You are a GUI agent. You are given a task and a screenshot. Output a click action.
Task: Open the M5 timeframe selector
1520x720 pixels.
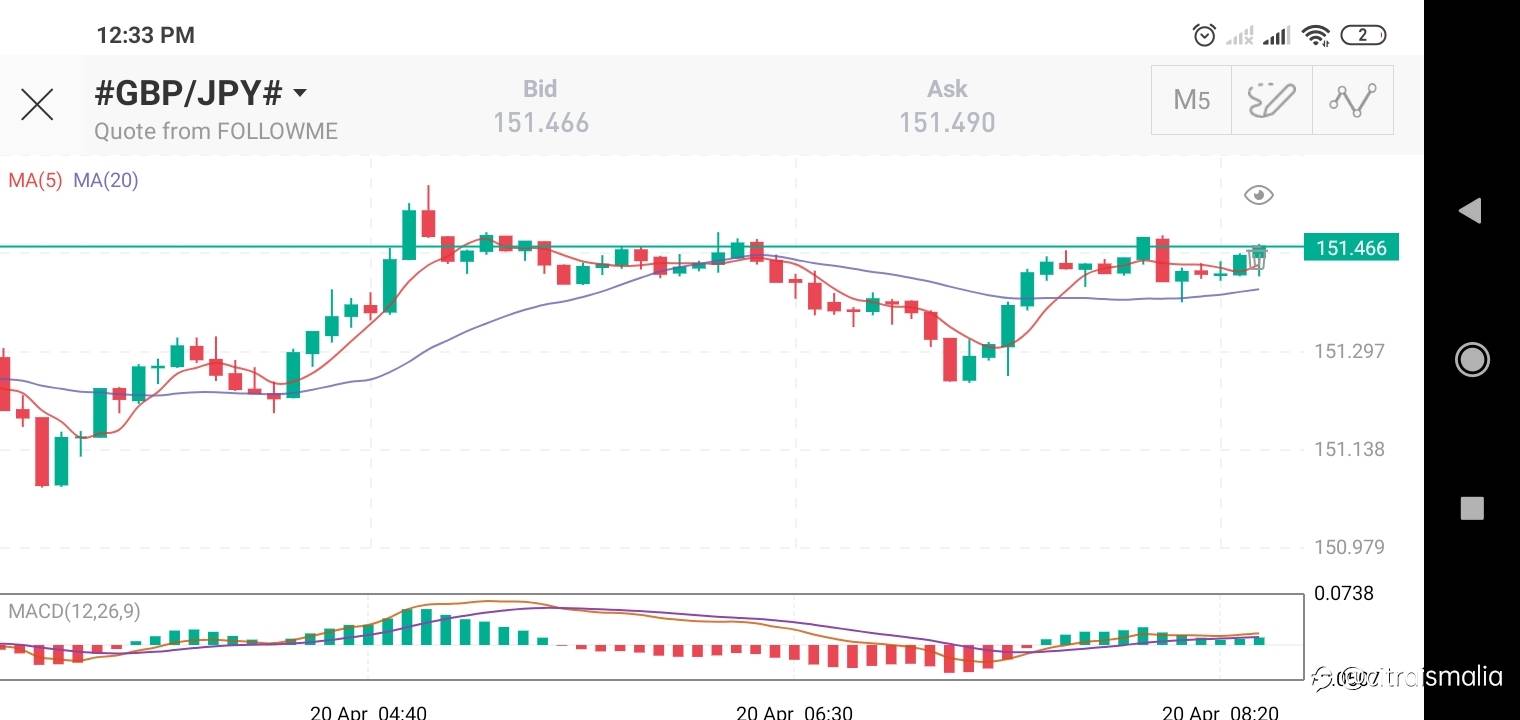coord(1191,100)
